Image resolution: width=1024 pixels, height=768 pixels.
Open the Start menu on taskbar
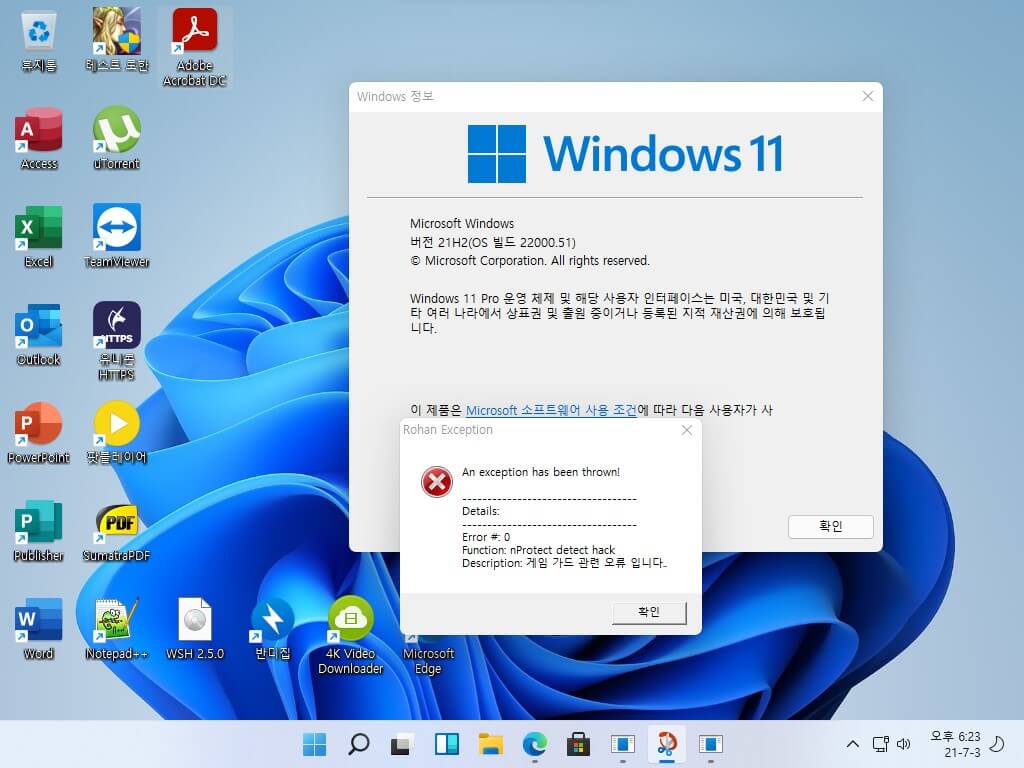[x=314, y=744]
